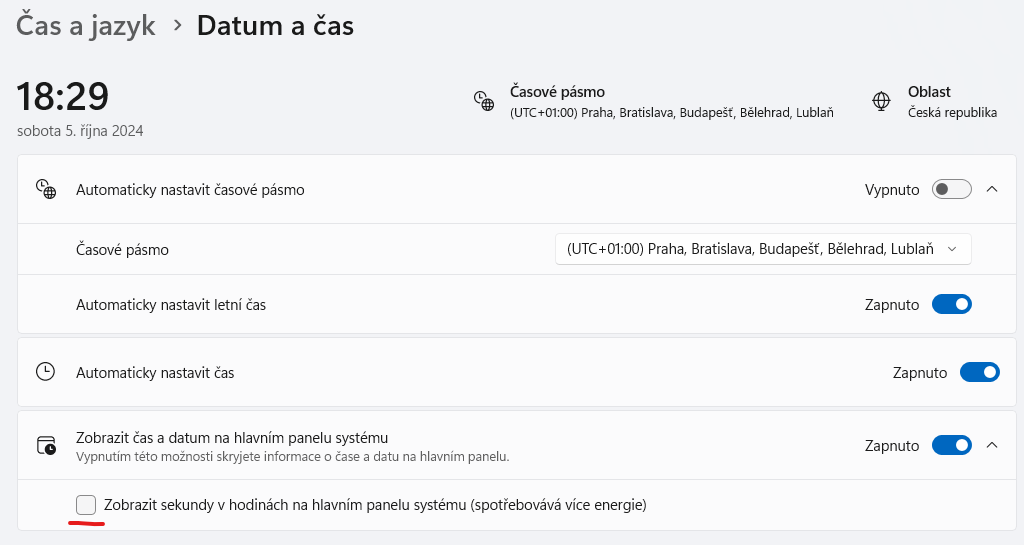
Task: Click the Automaticky nastavit čas row label
Action: point(155,372)
